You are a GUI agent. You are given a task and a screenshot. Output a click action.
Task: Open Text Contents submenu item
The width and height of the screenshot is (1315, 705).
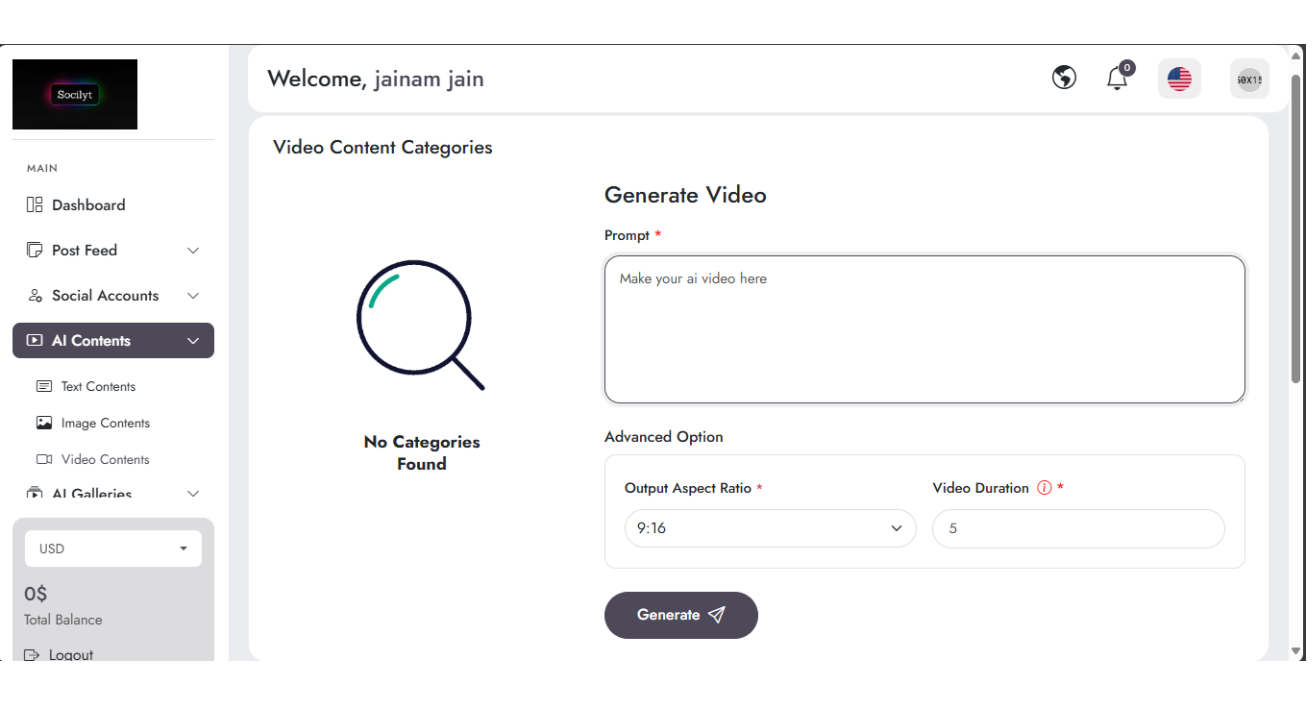(98, 387)
